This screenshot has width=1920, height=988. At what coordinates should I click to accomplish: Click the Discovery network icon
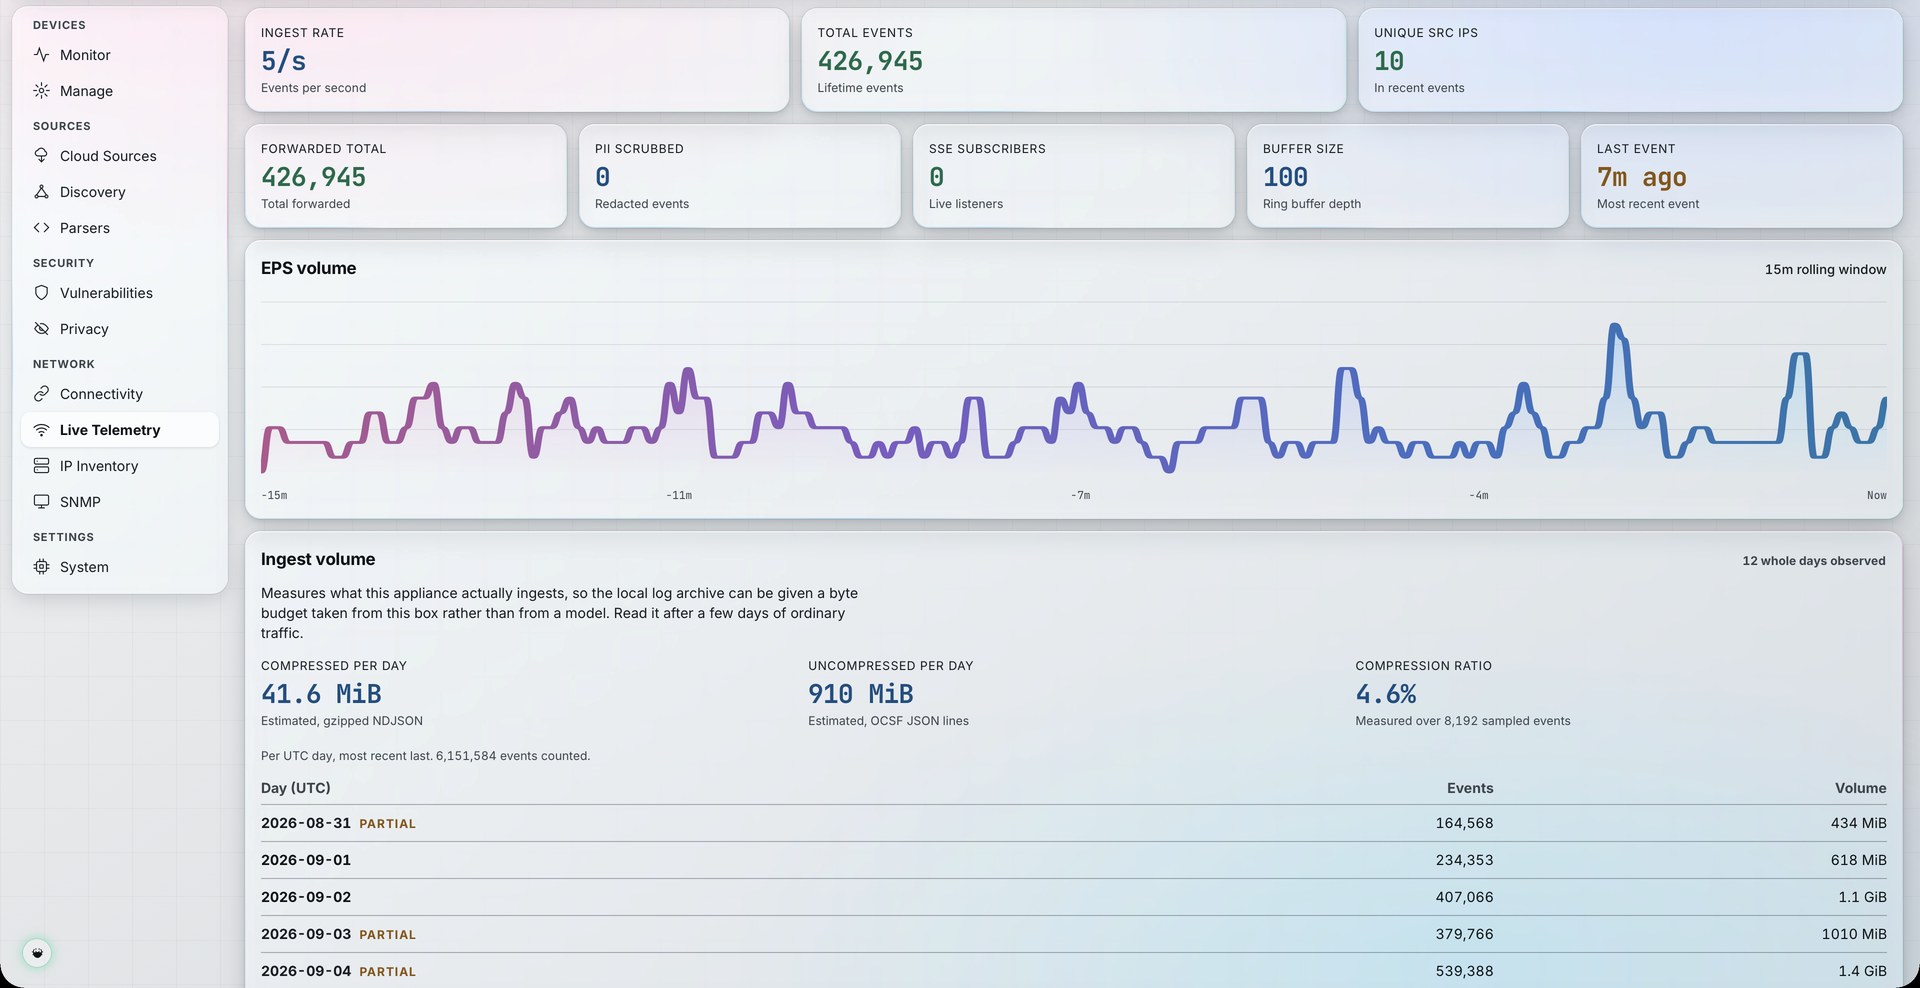click(41, 192)
